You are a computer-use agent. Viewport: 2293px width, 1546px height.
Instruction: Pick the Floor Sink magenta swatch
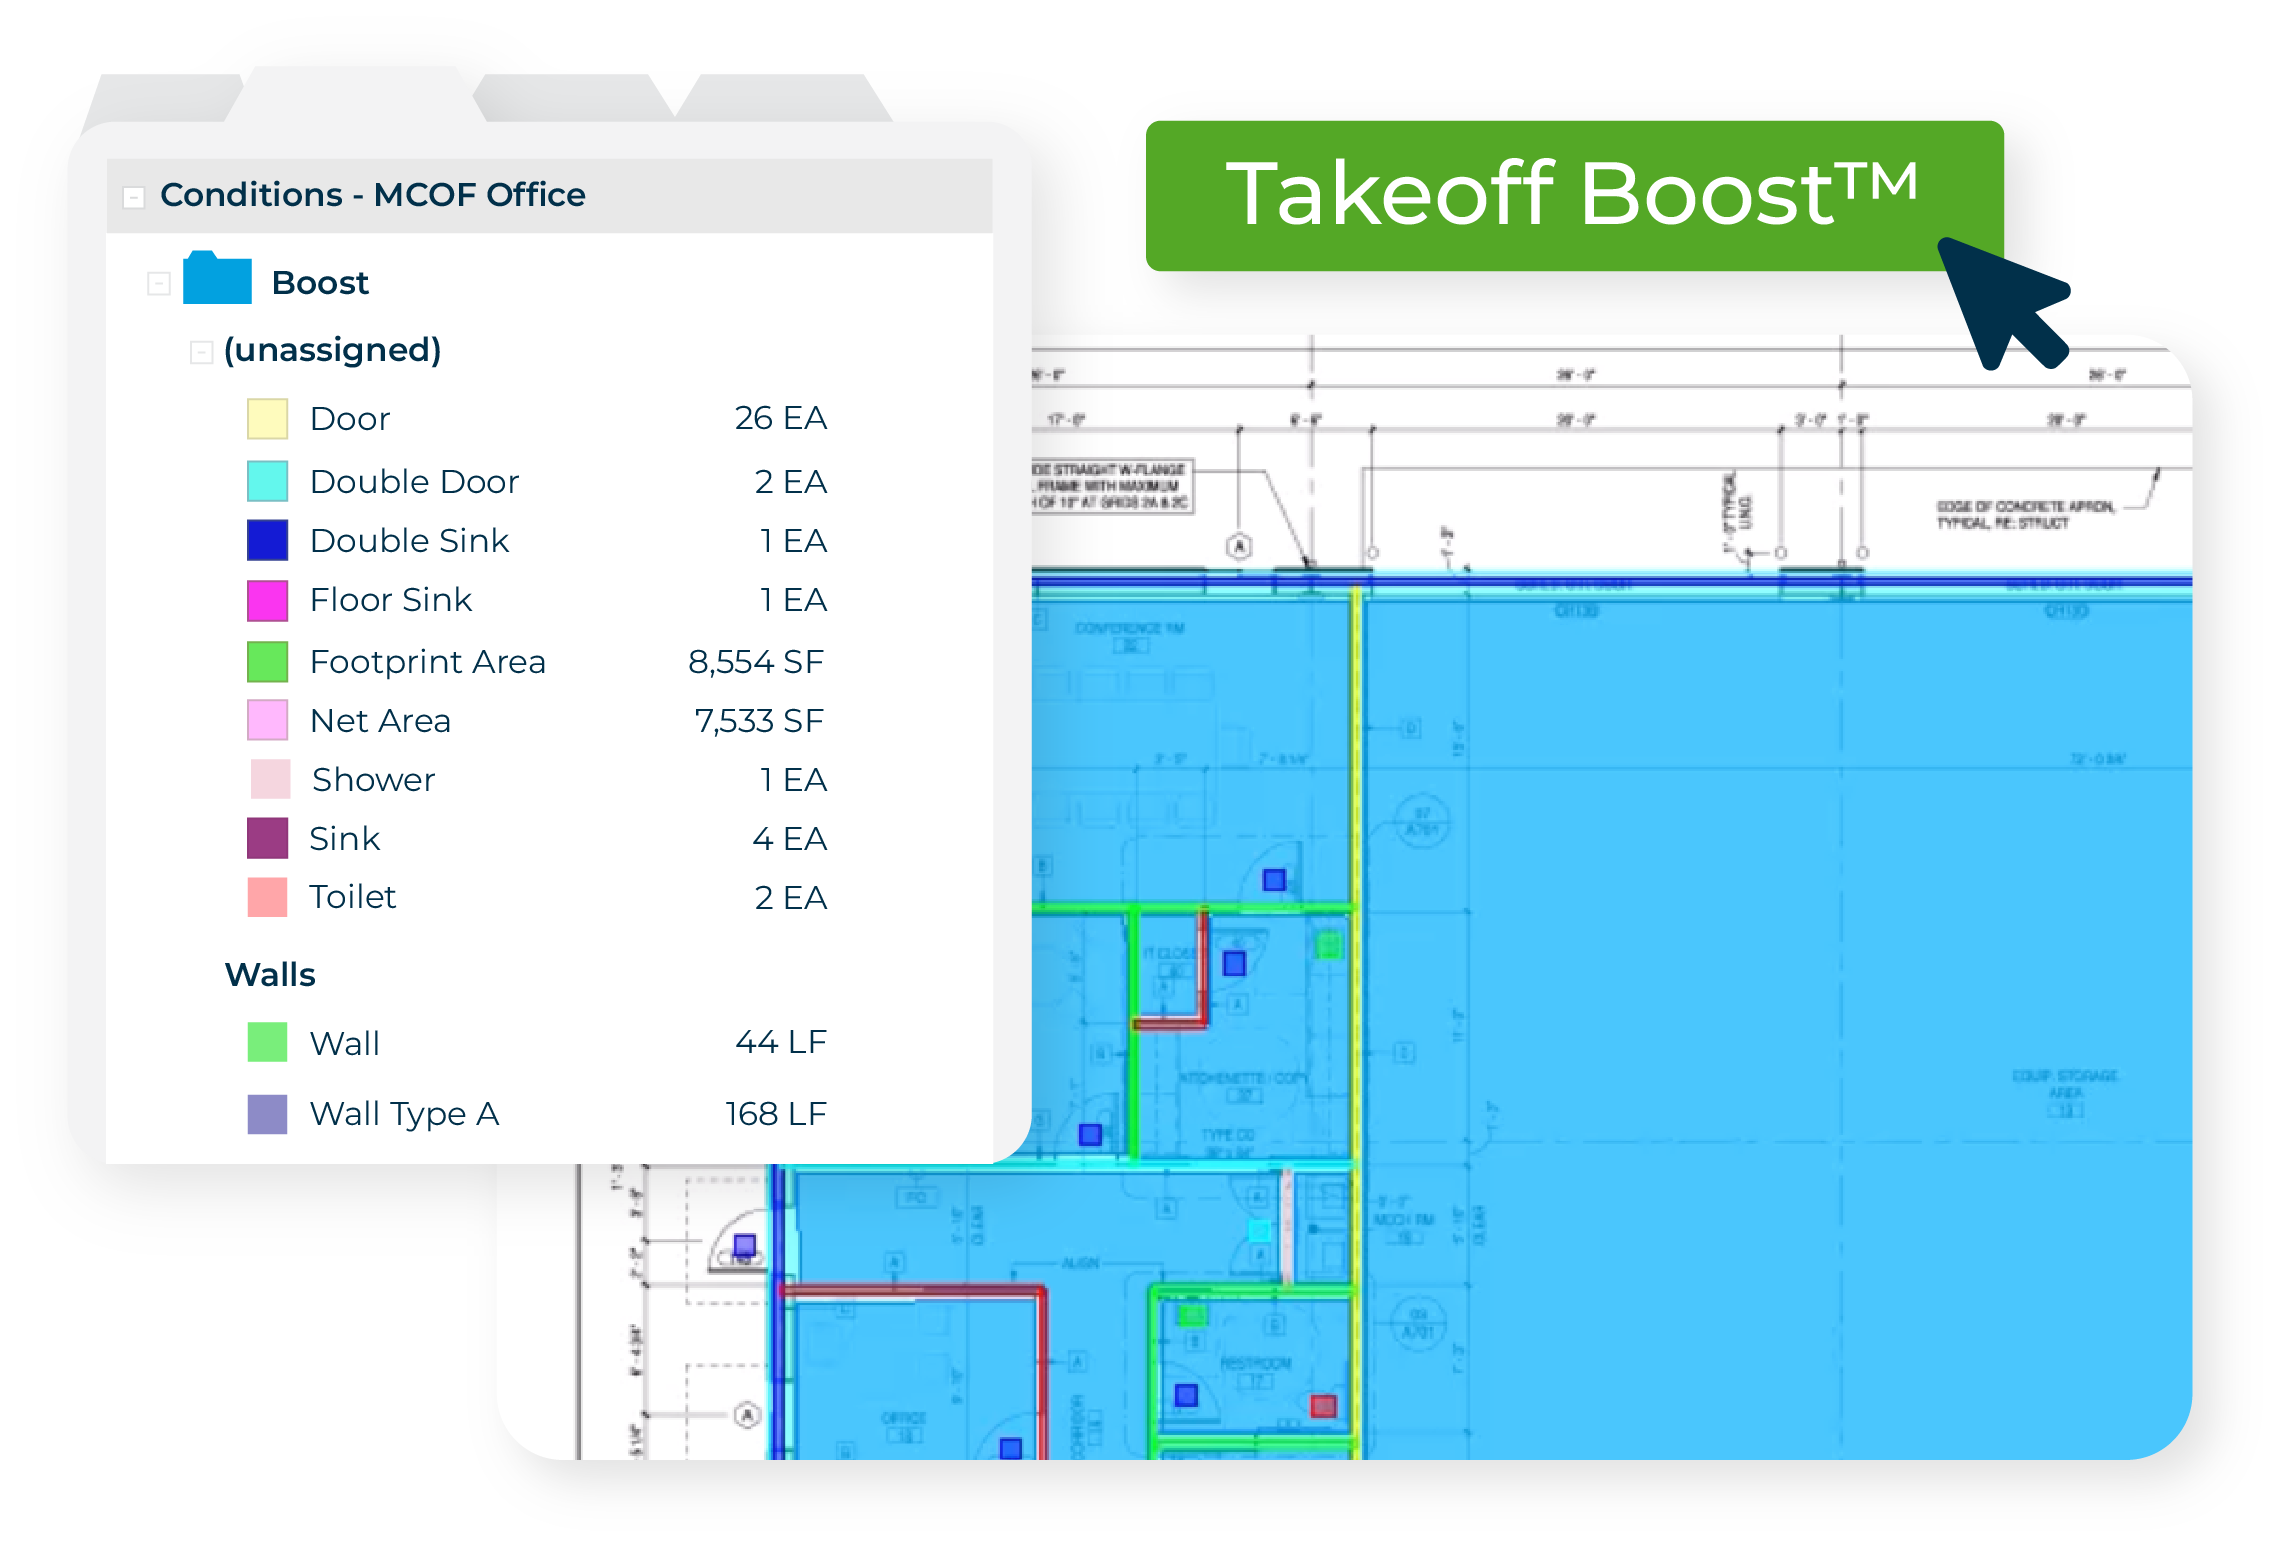click(268, 600)
